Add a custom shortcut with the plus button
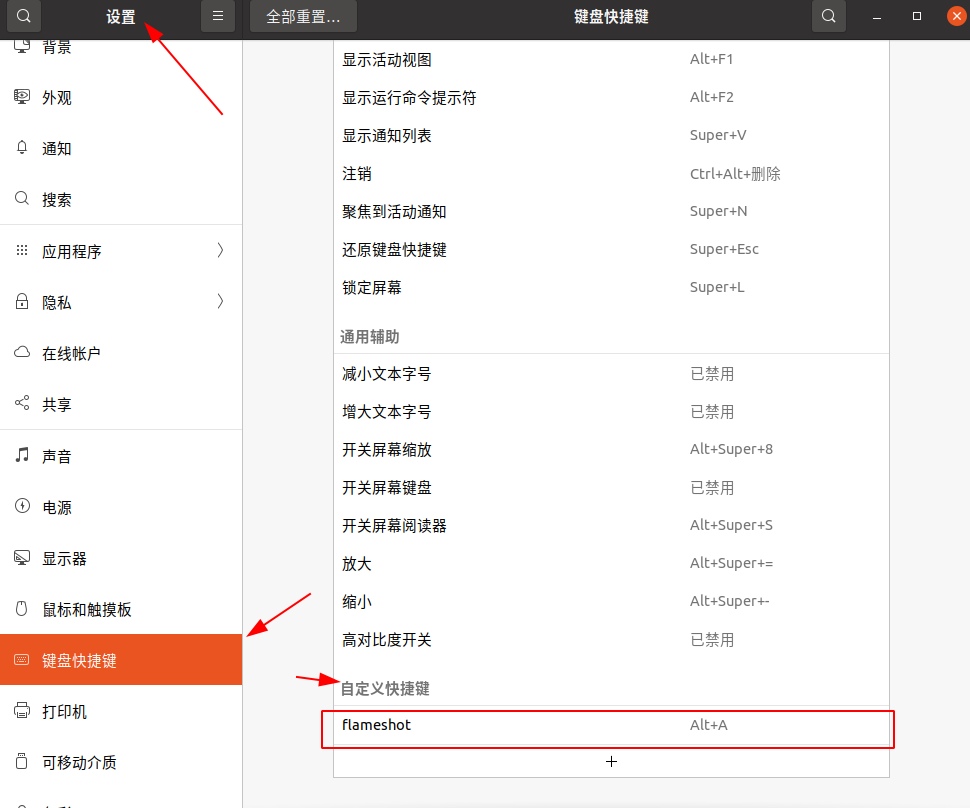 click(x=611, y=762)
